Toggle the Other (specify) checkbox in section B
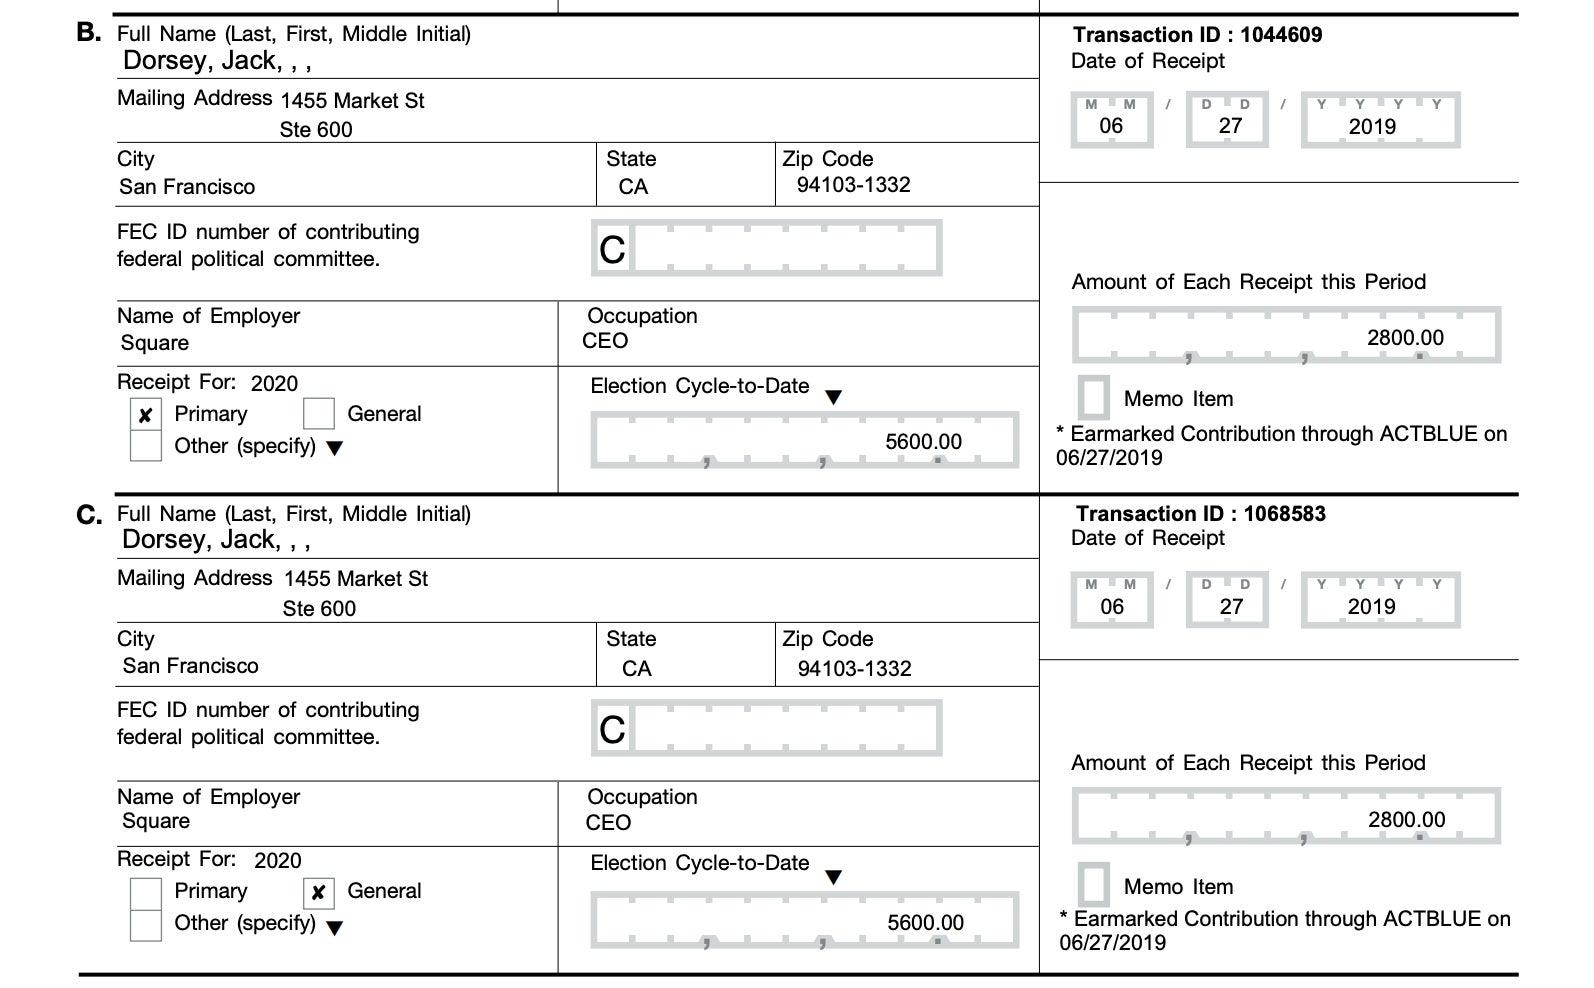 click(x=146, y=446)
